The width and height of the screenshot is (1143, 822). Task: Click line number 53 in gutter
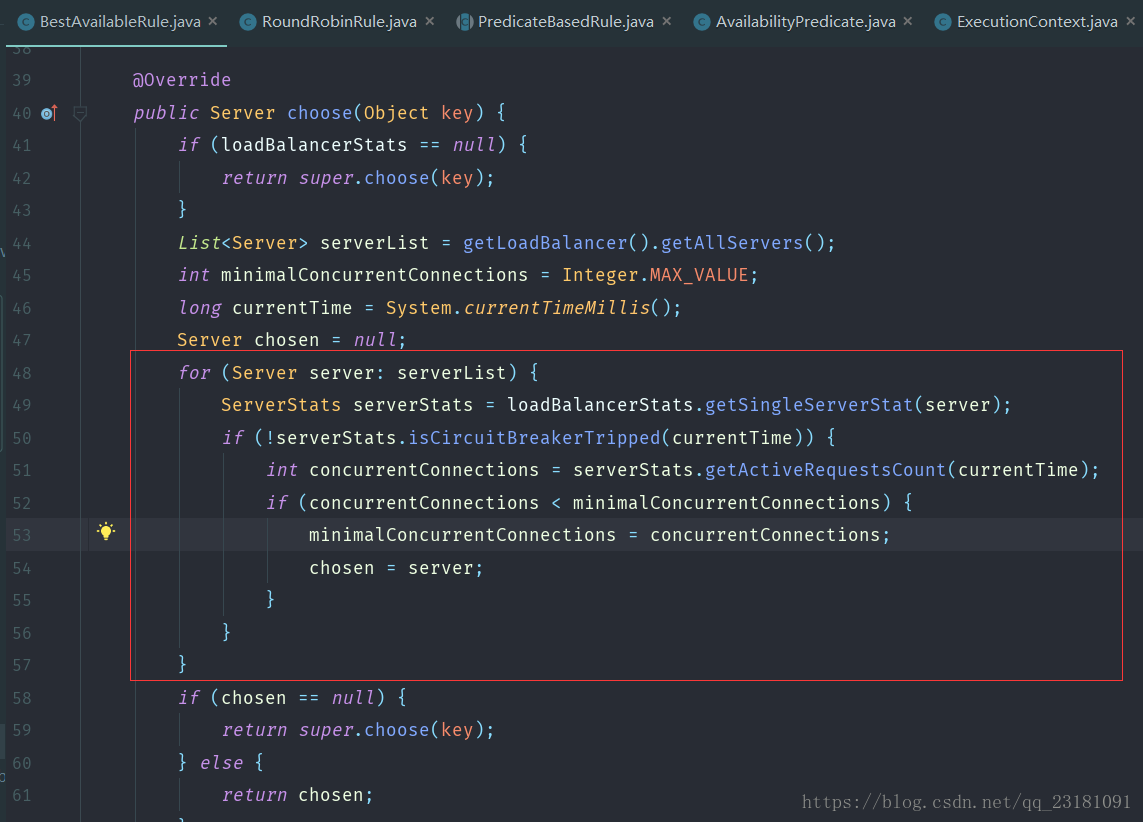click(22, 536)
